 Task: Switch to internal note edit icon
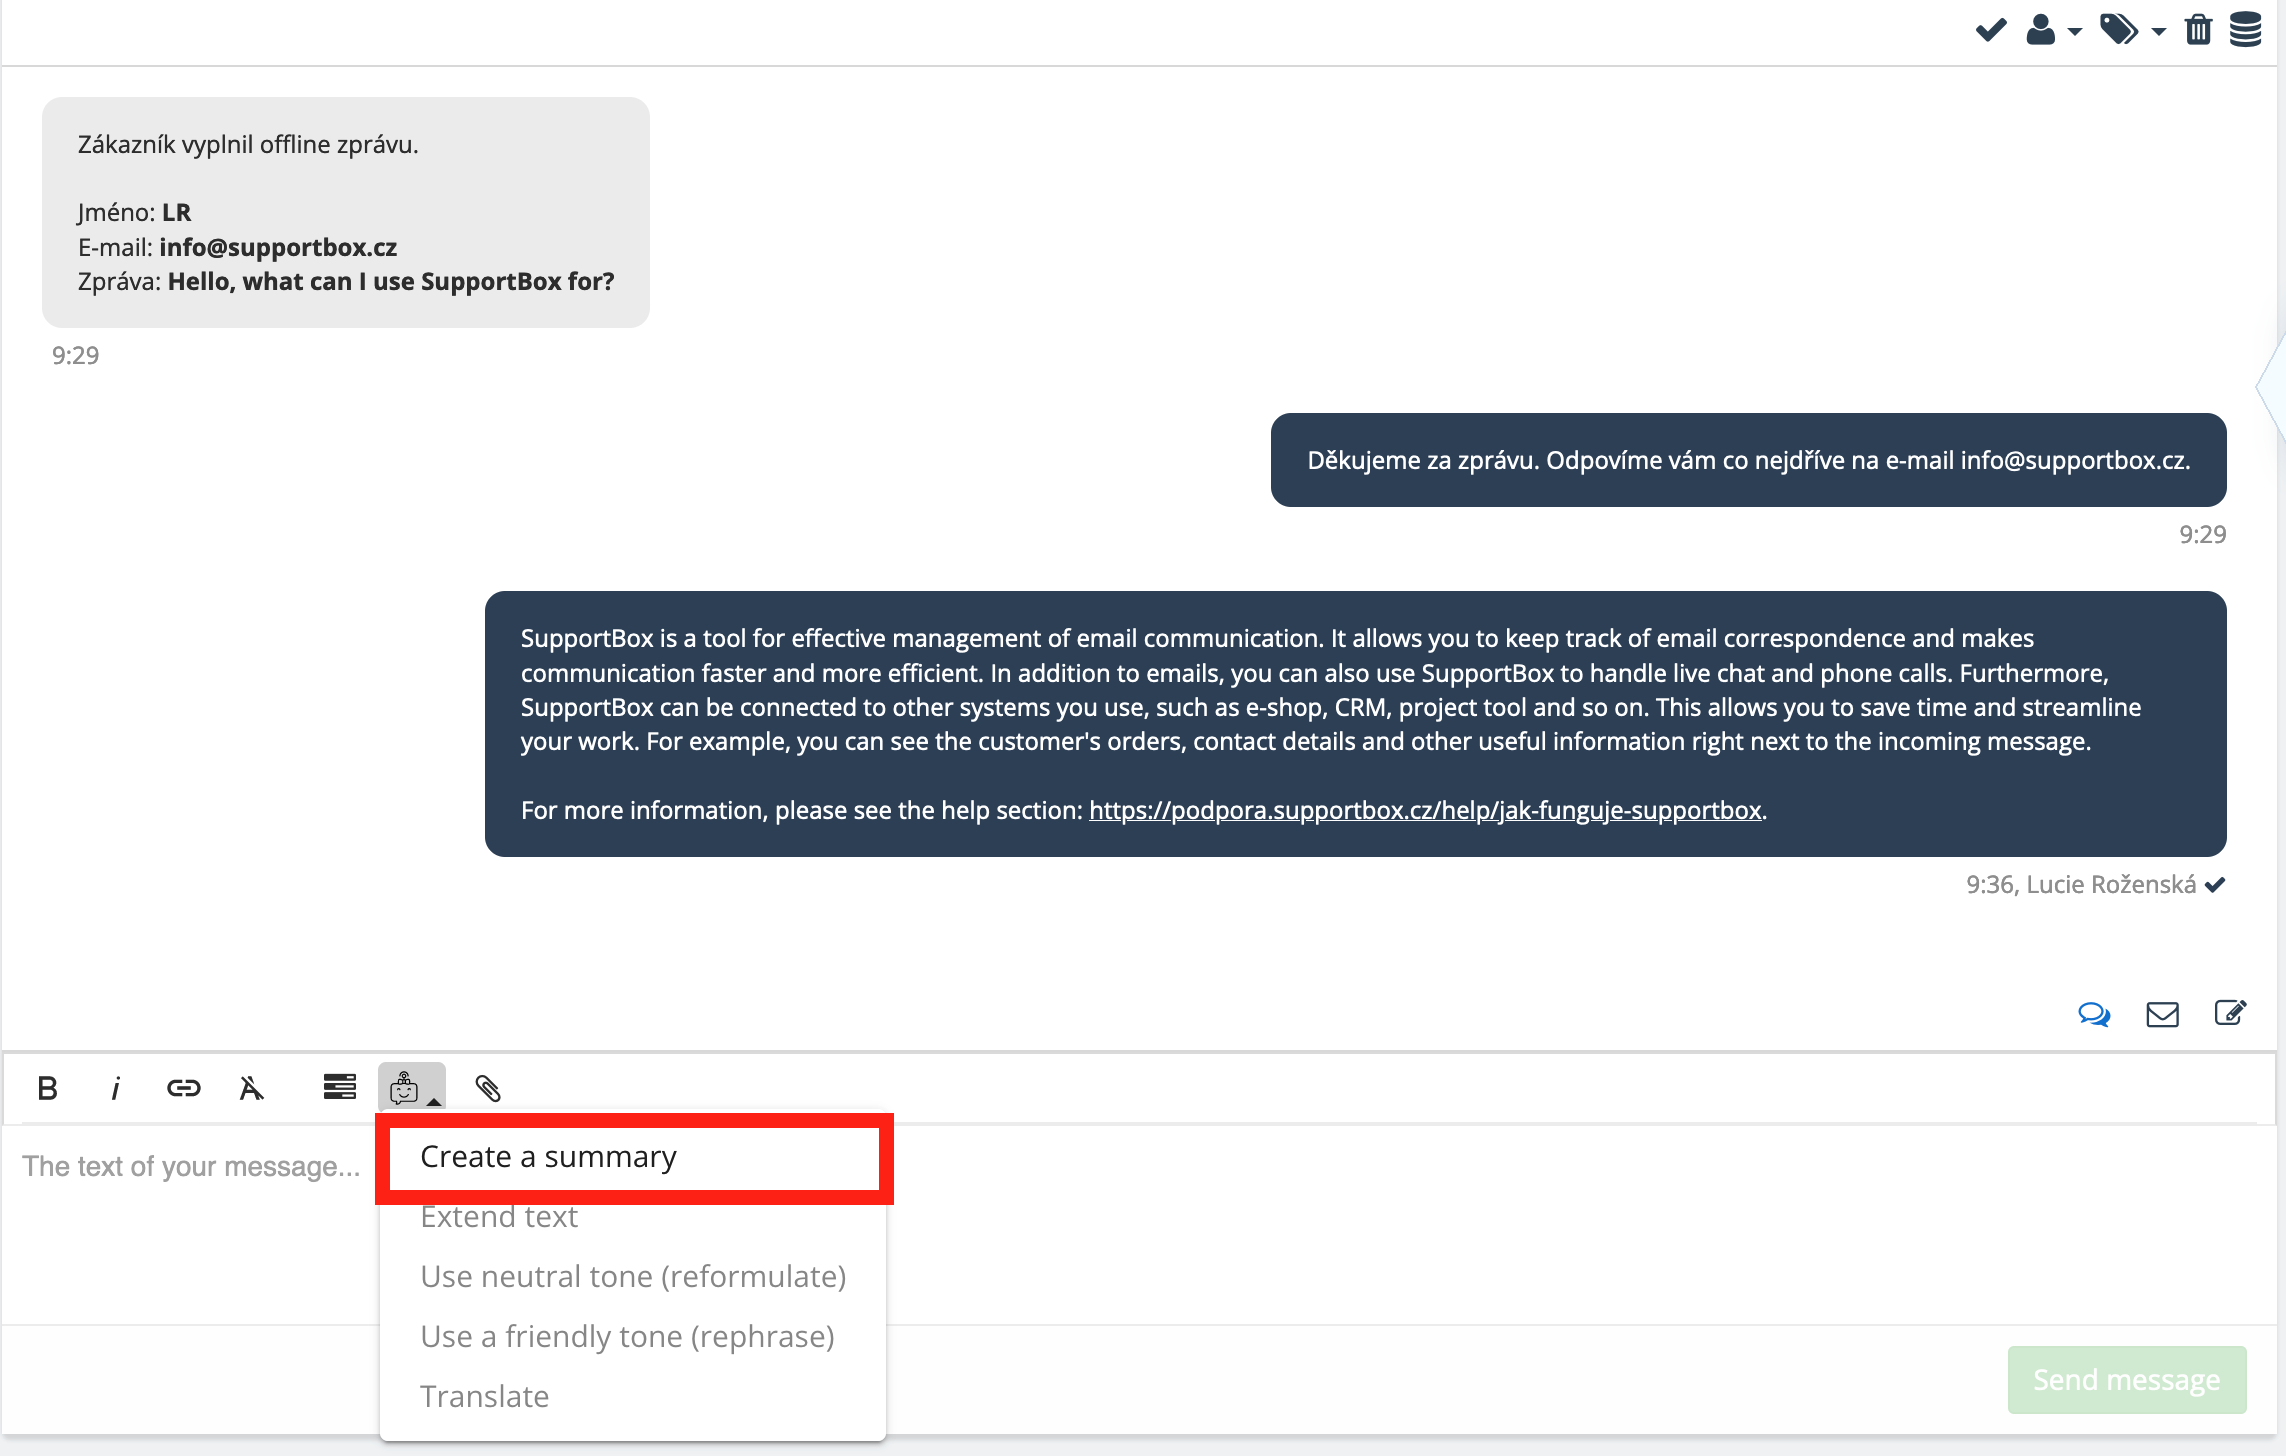(2230, 1014)
